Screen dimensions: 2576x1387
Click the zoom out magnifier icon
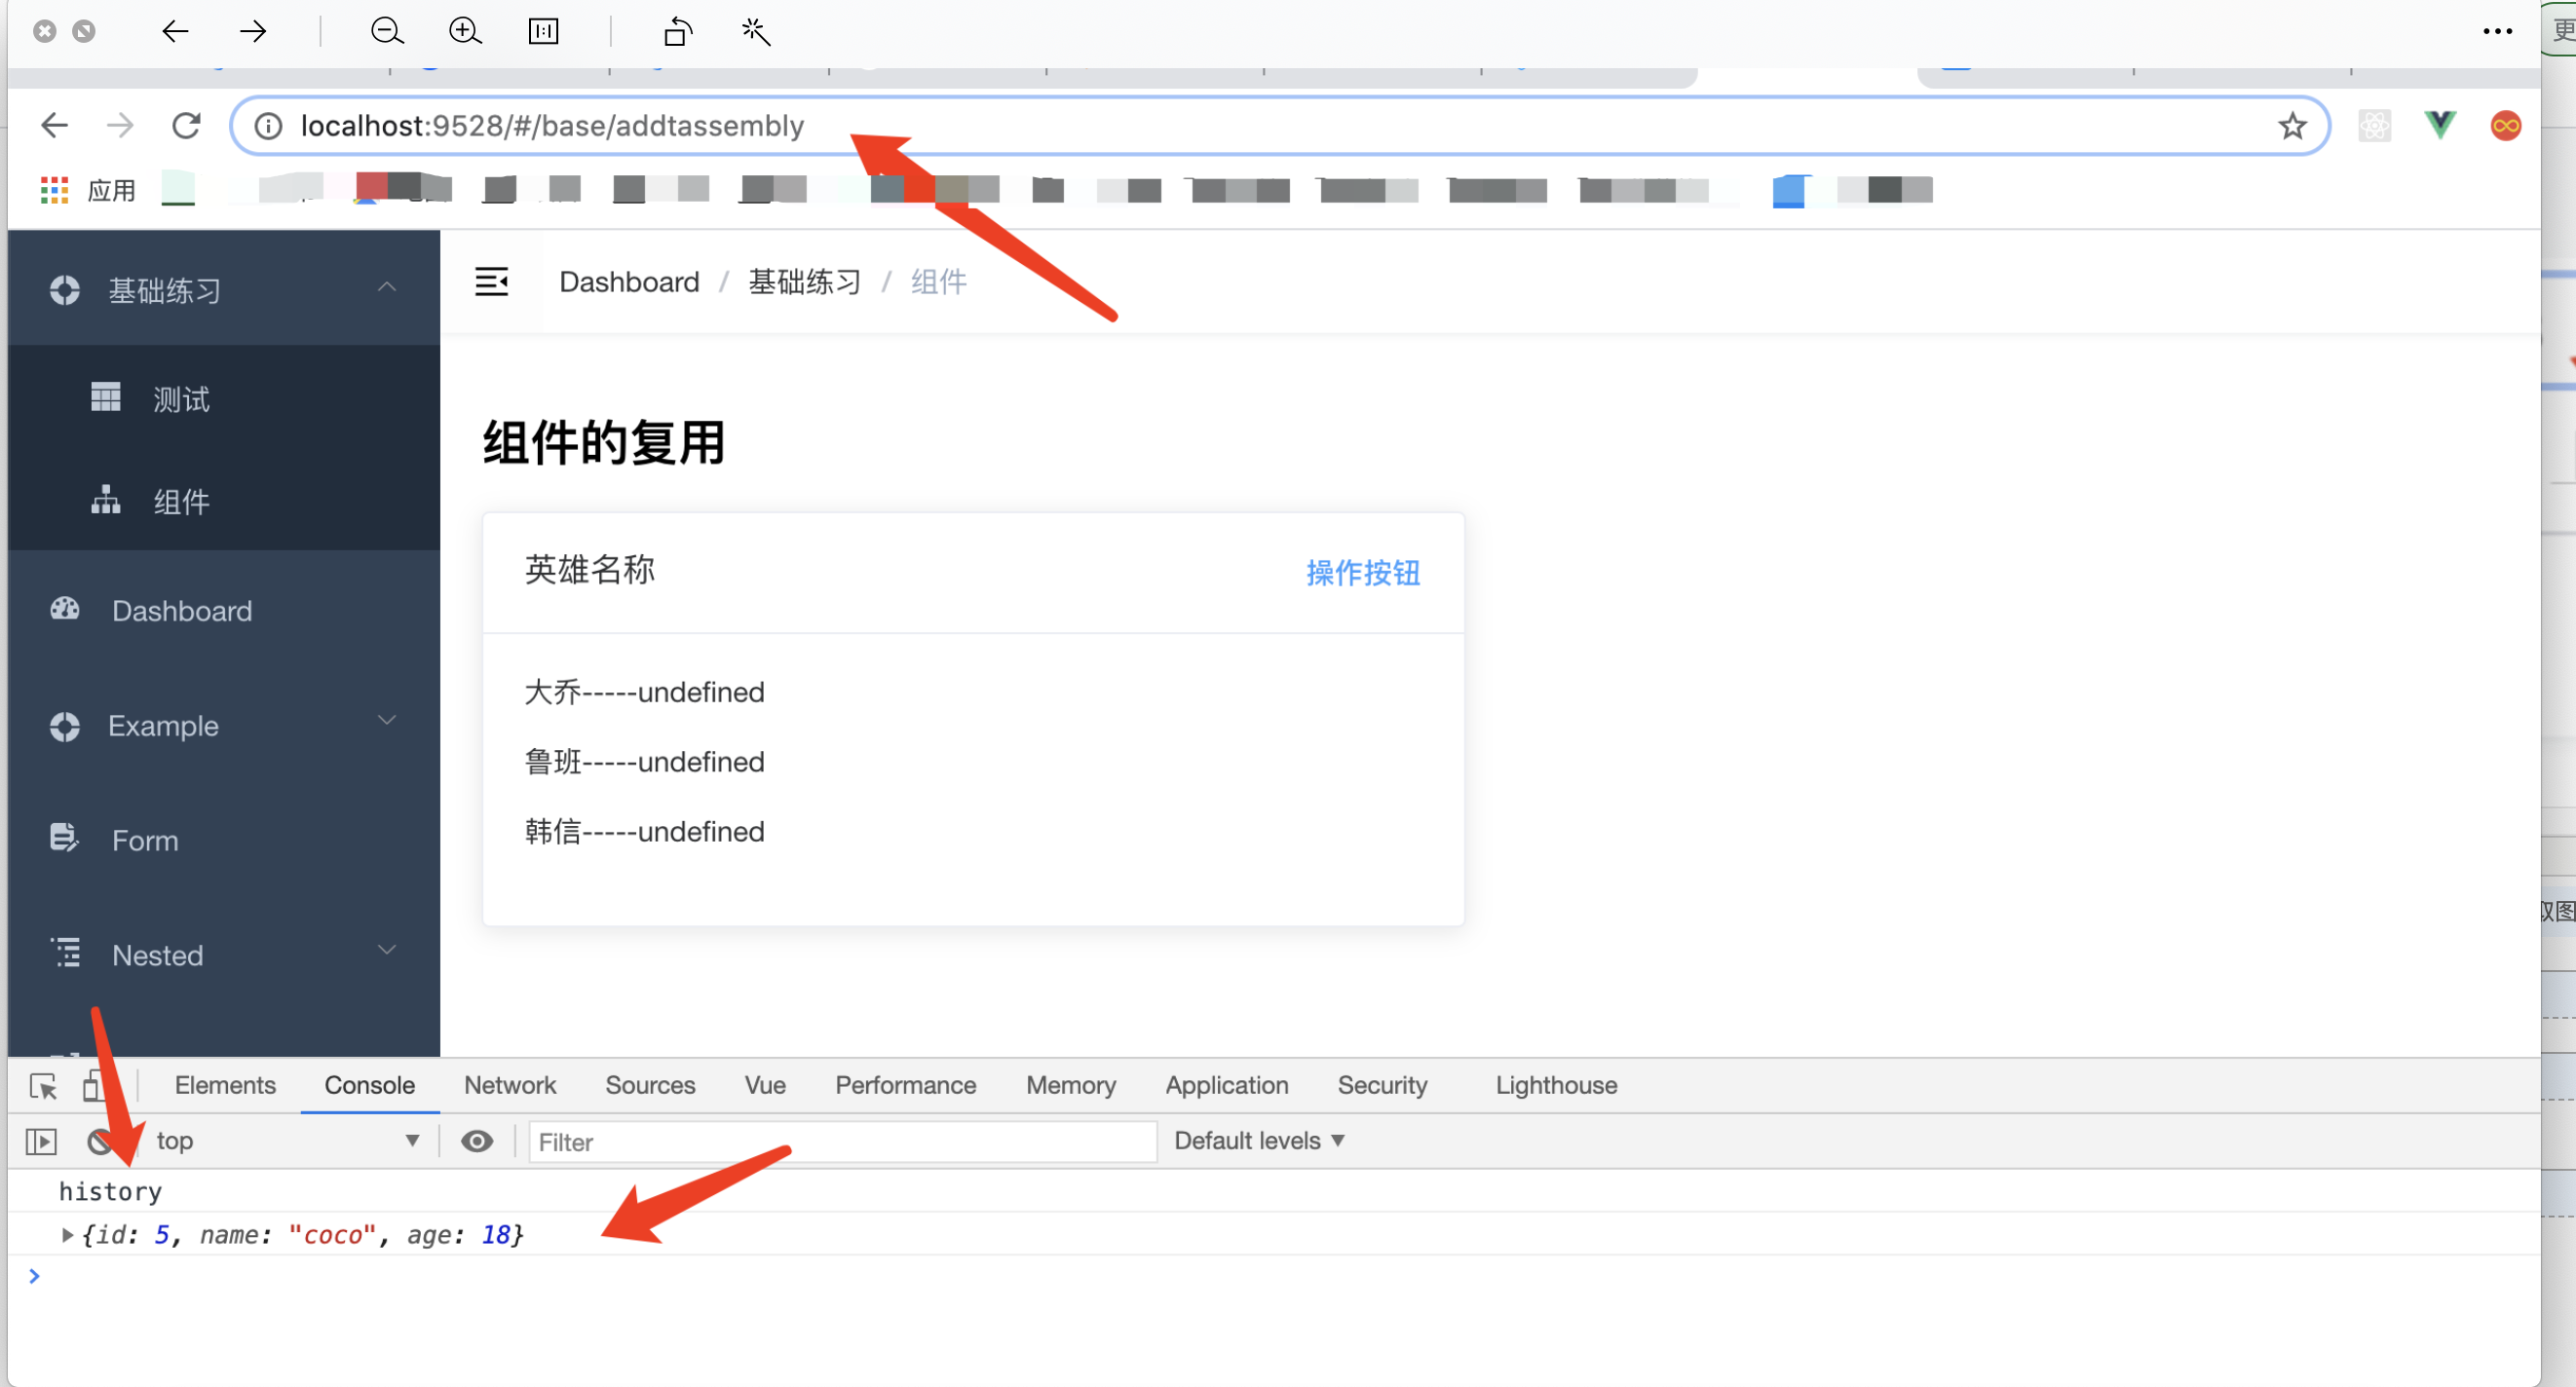(386, 31)
